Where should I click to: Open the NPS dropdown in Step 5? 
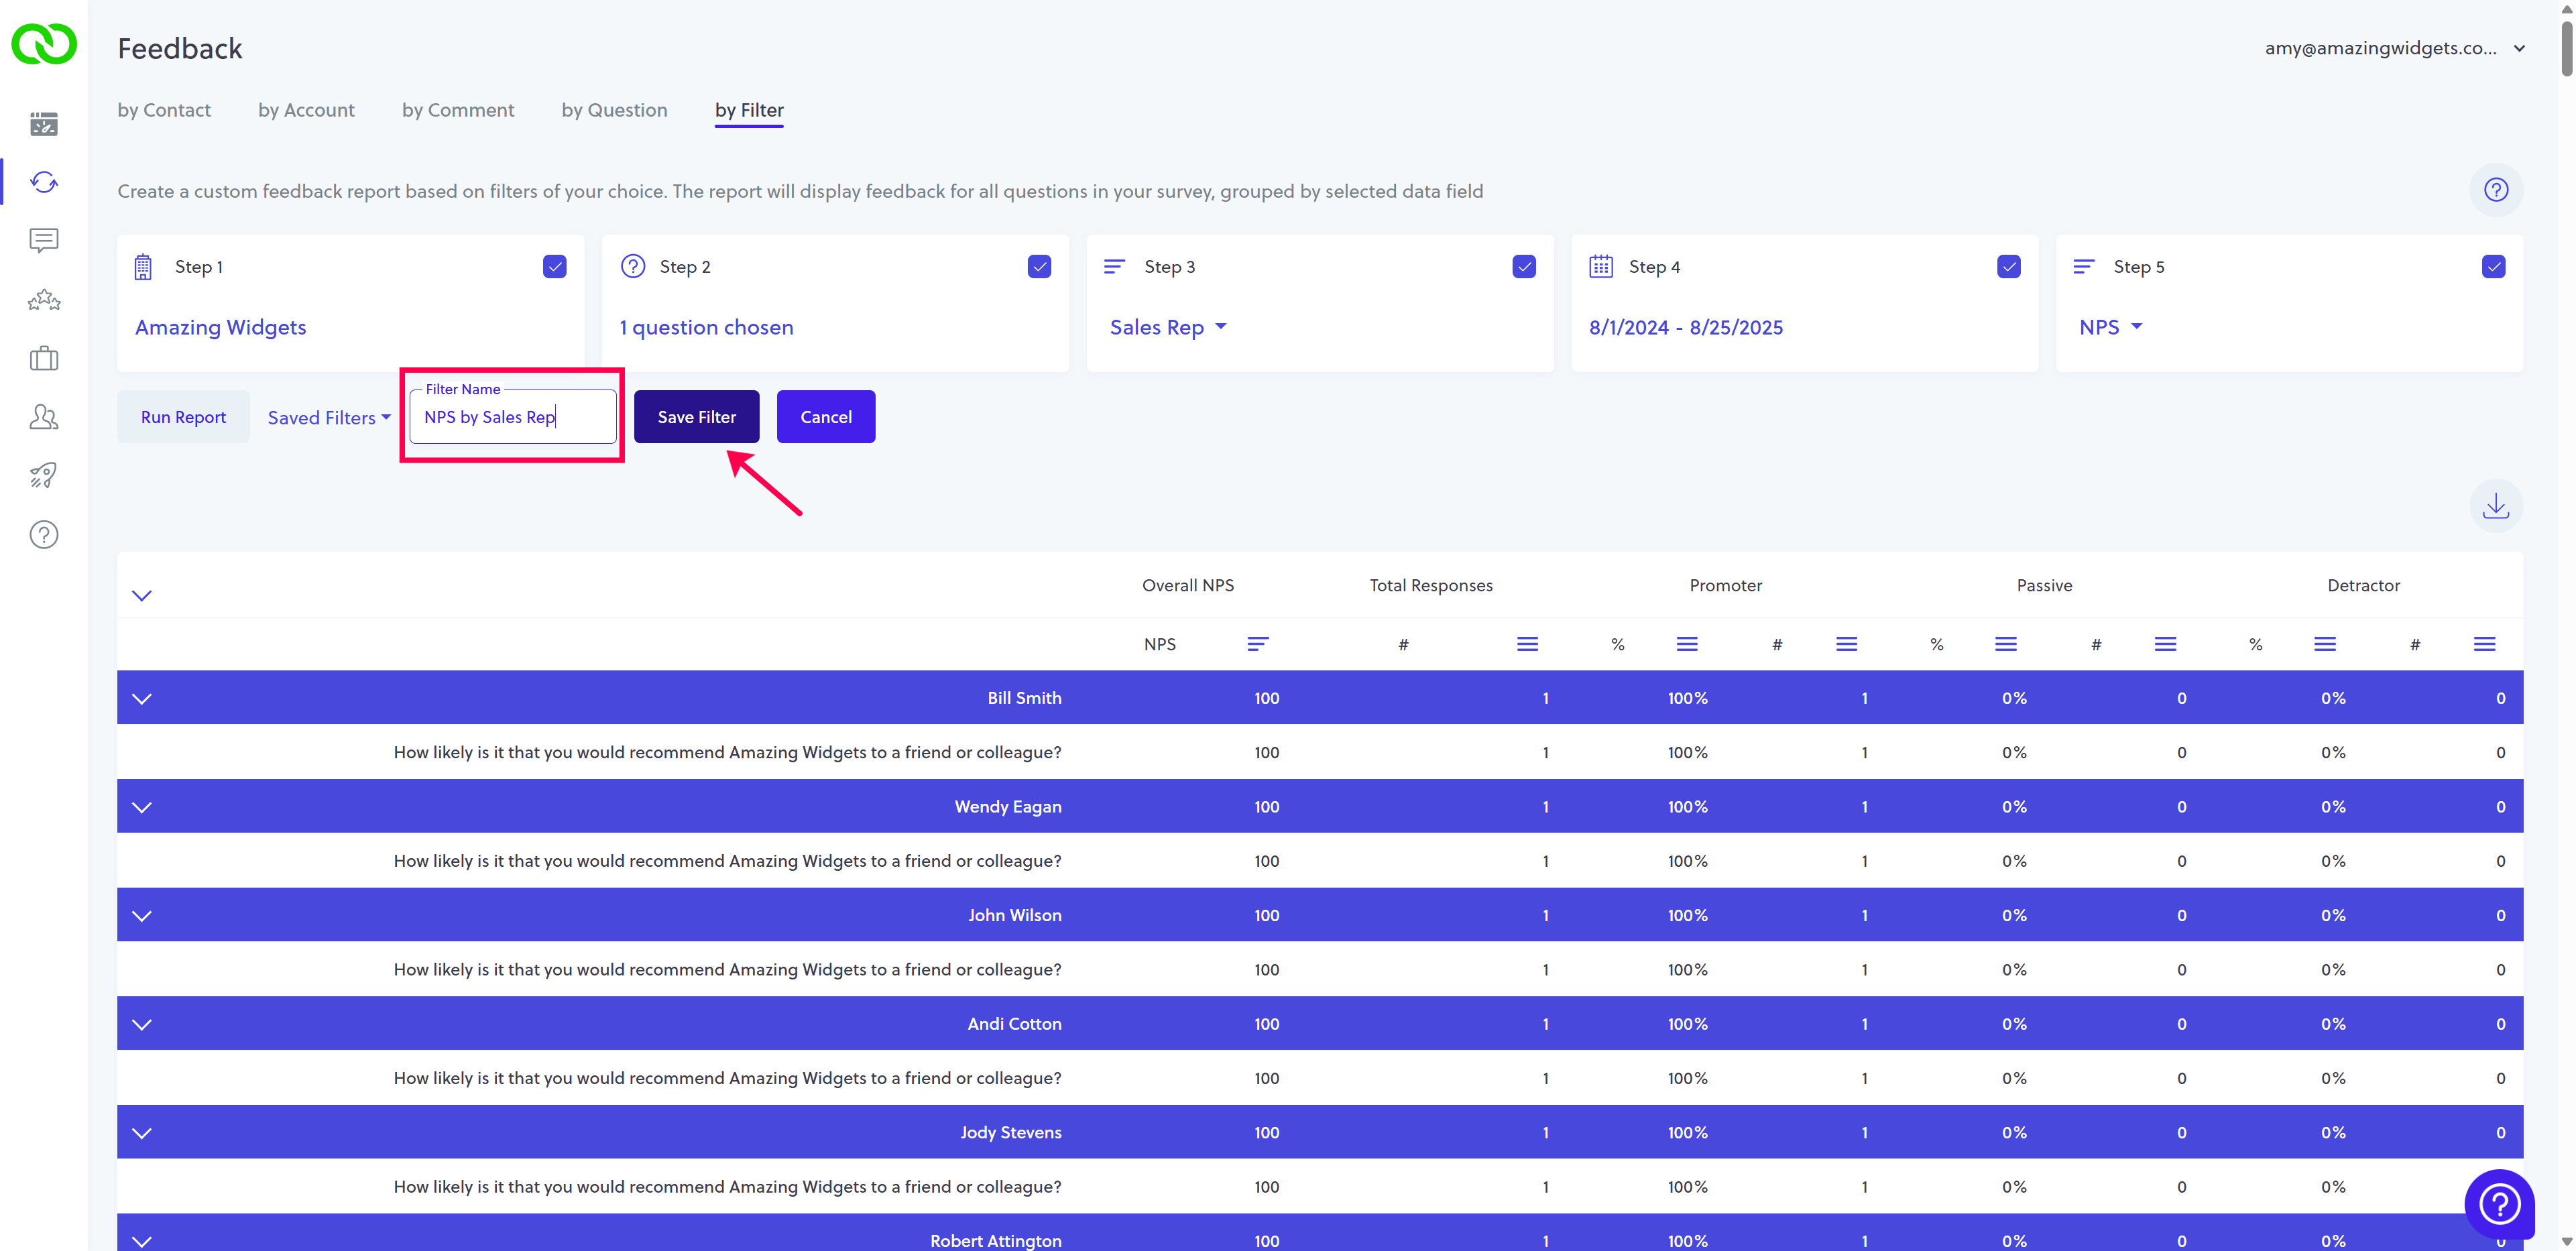(x=2110, y=327)
